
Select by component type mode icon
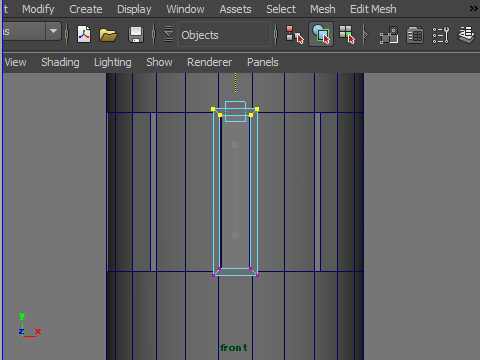coord(347,35)
